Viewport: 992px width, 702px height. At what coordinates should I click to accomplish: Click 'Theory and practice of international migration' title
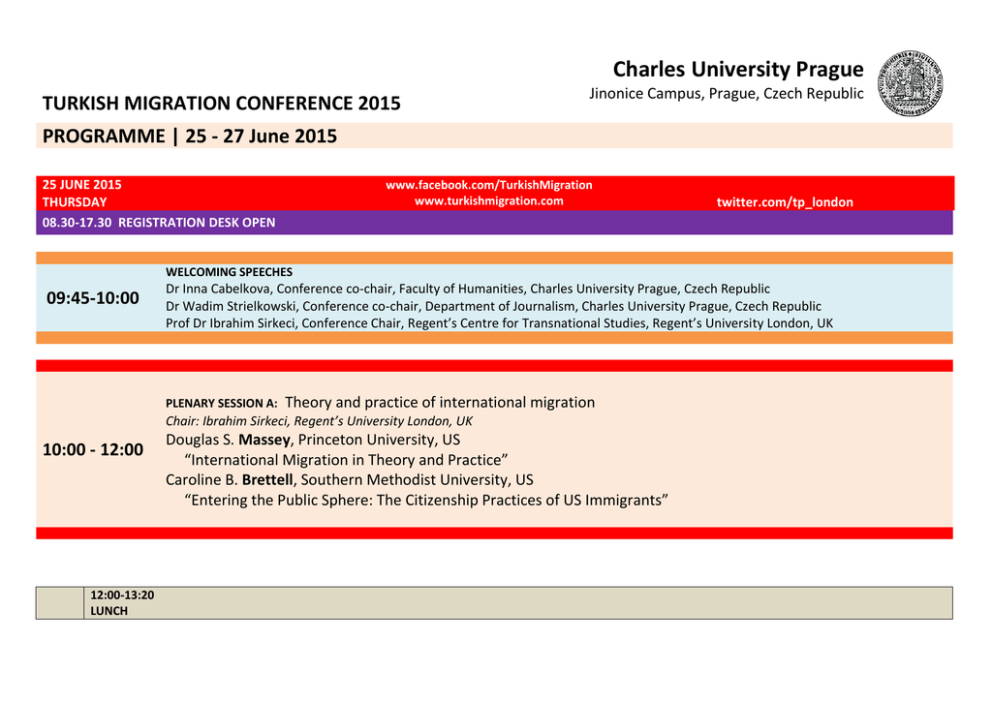tap(440, 402)
